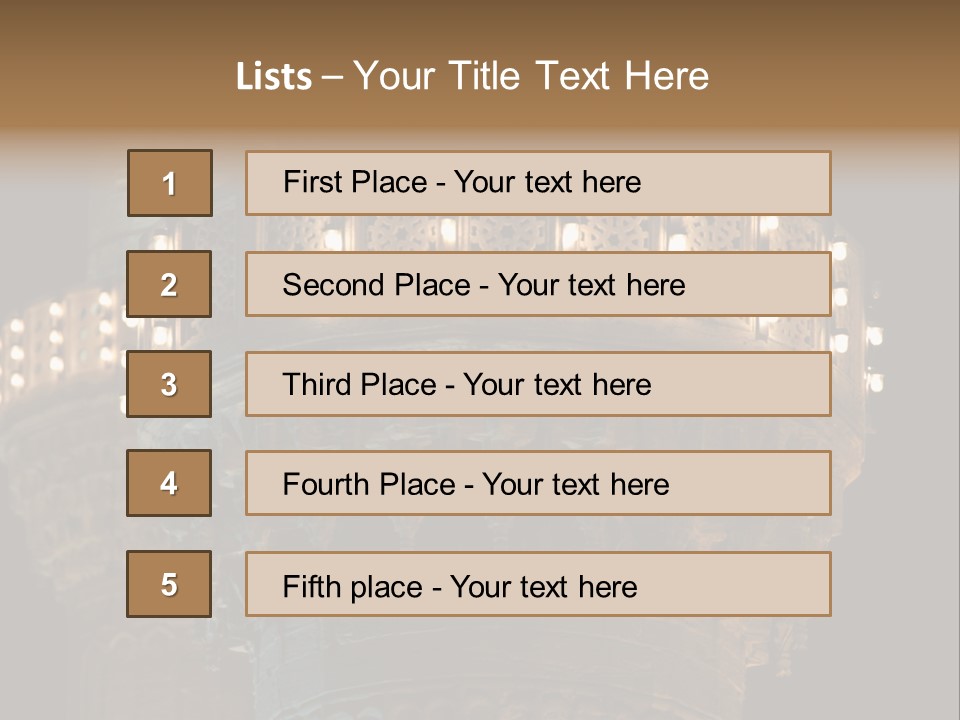Click "Your text here" in the Third Place row
Screen dimensions: 960x720
coord(557,385)
